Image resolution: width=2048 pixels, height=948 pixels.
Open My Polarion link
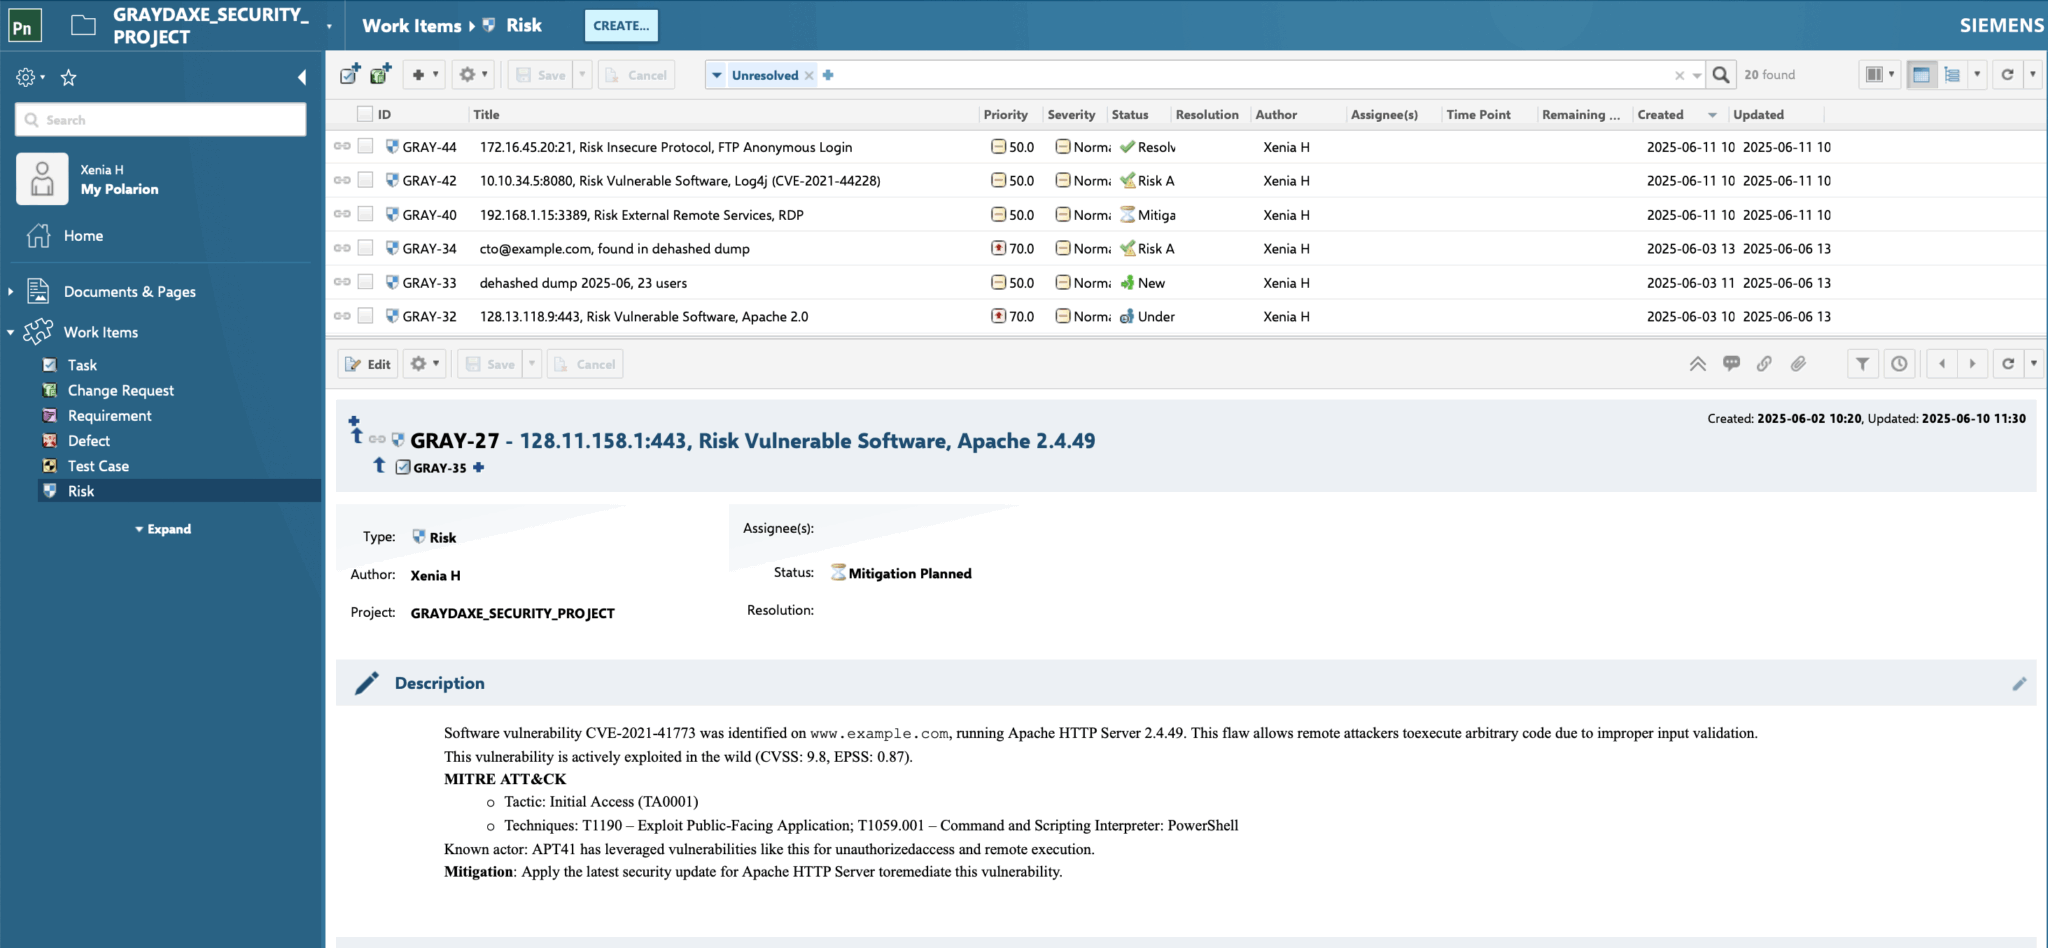120,189
